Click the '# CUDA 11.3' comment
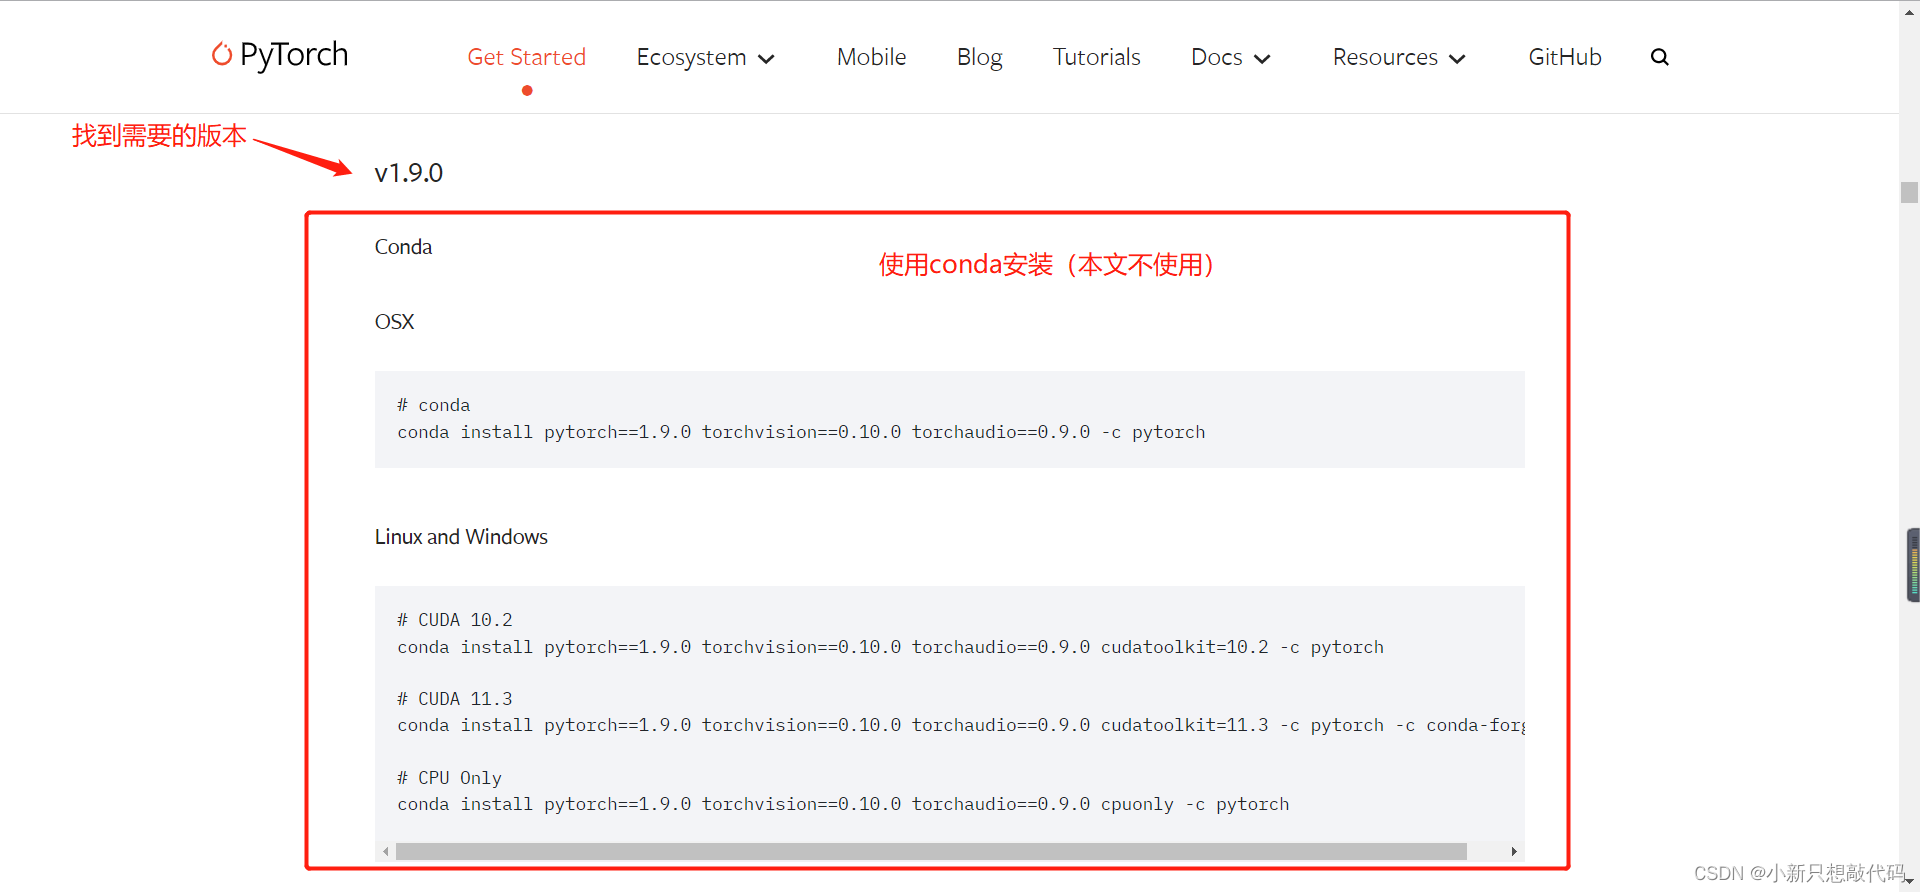 coord(454,699)
